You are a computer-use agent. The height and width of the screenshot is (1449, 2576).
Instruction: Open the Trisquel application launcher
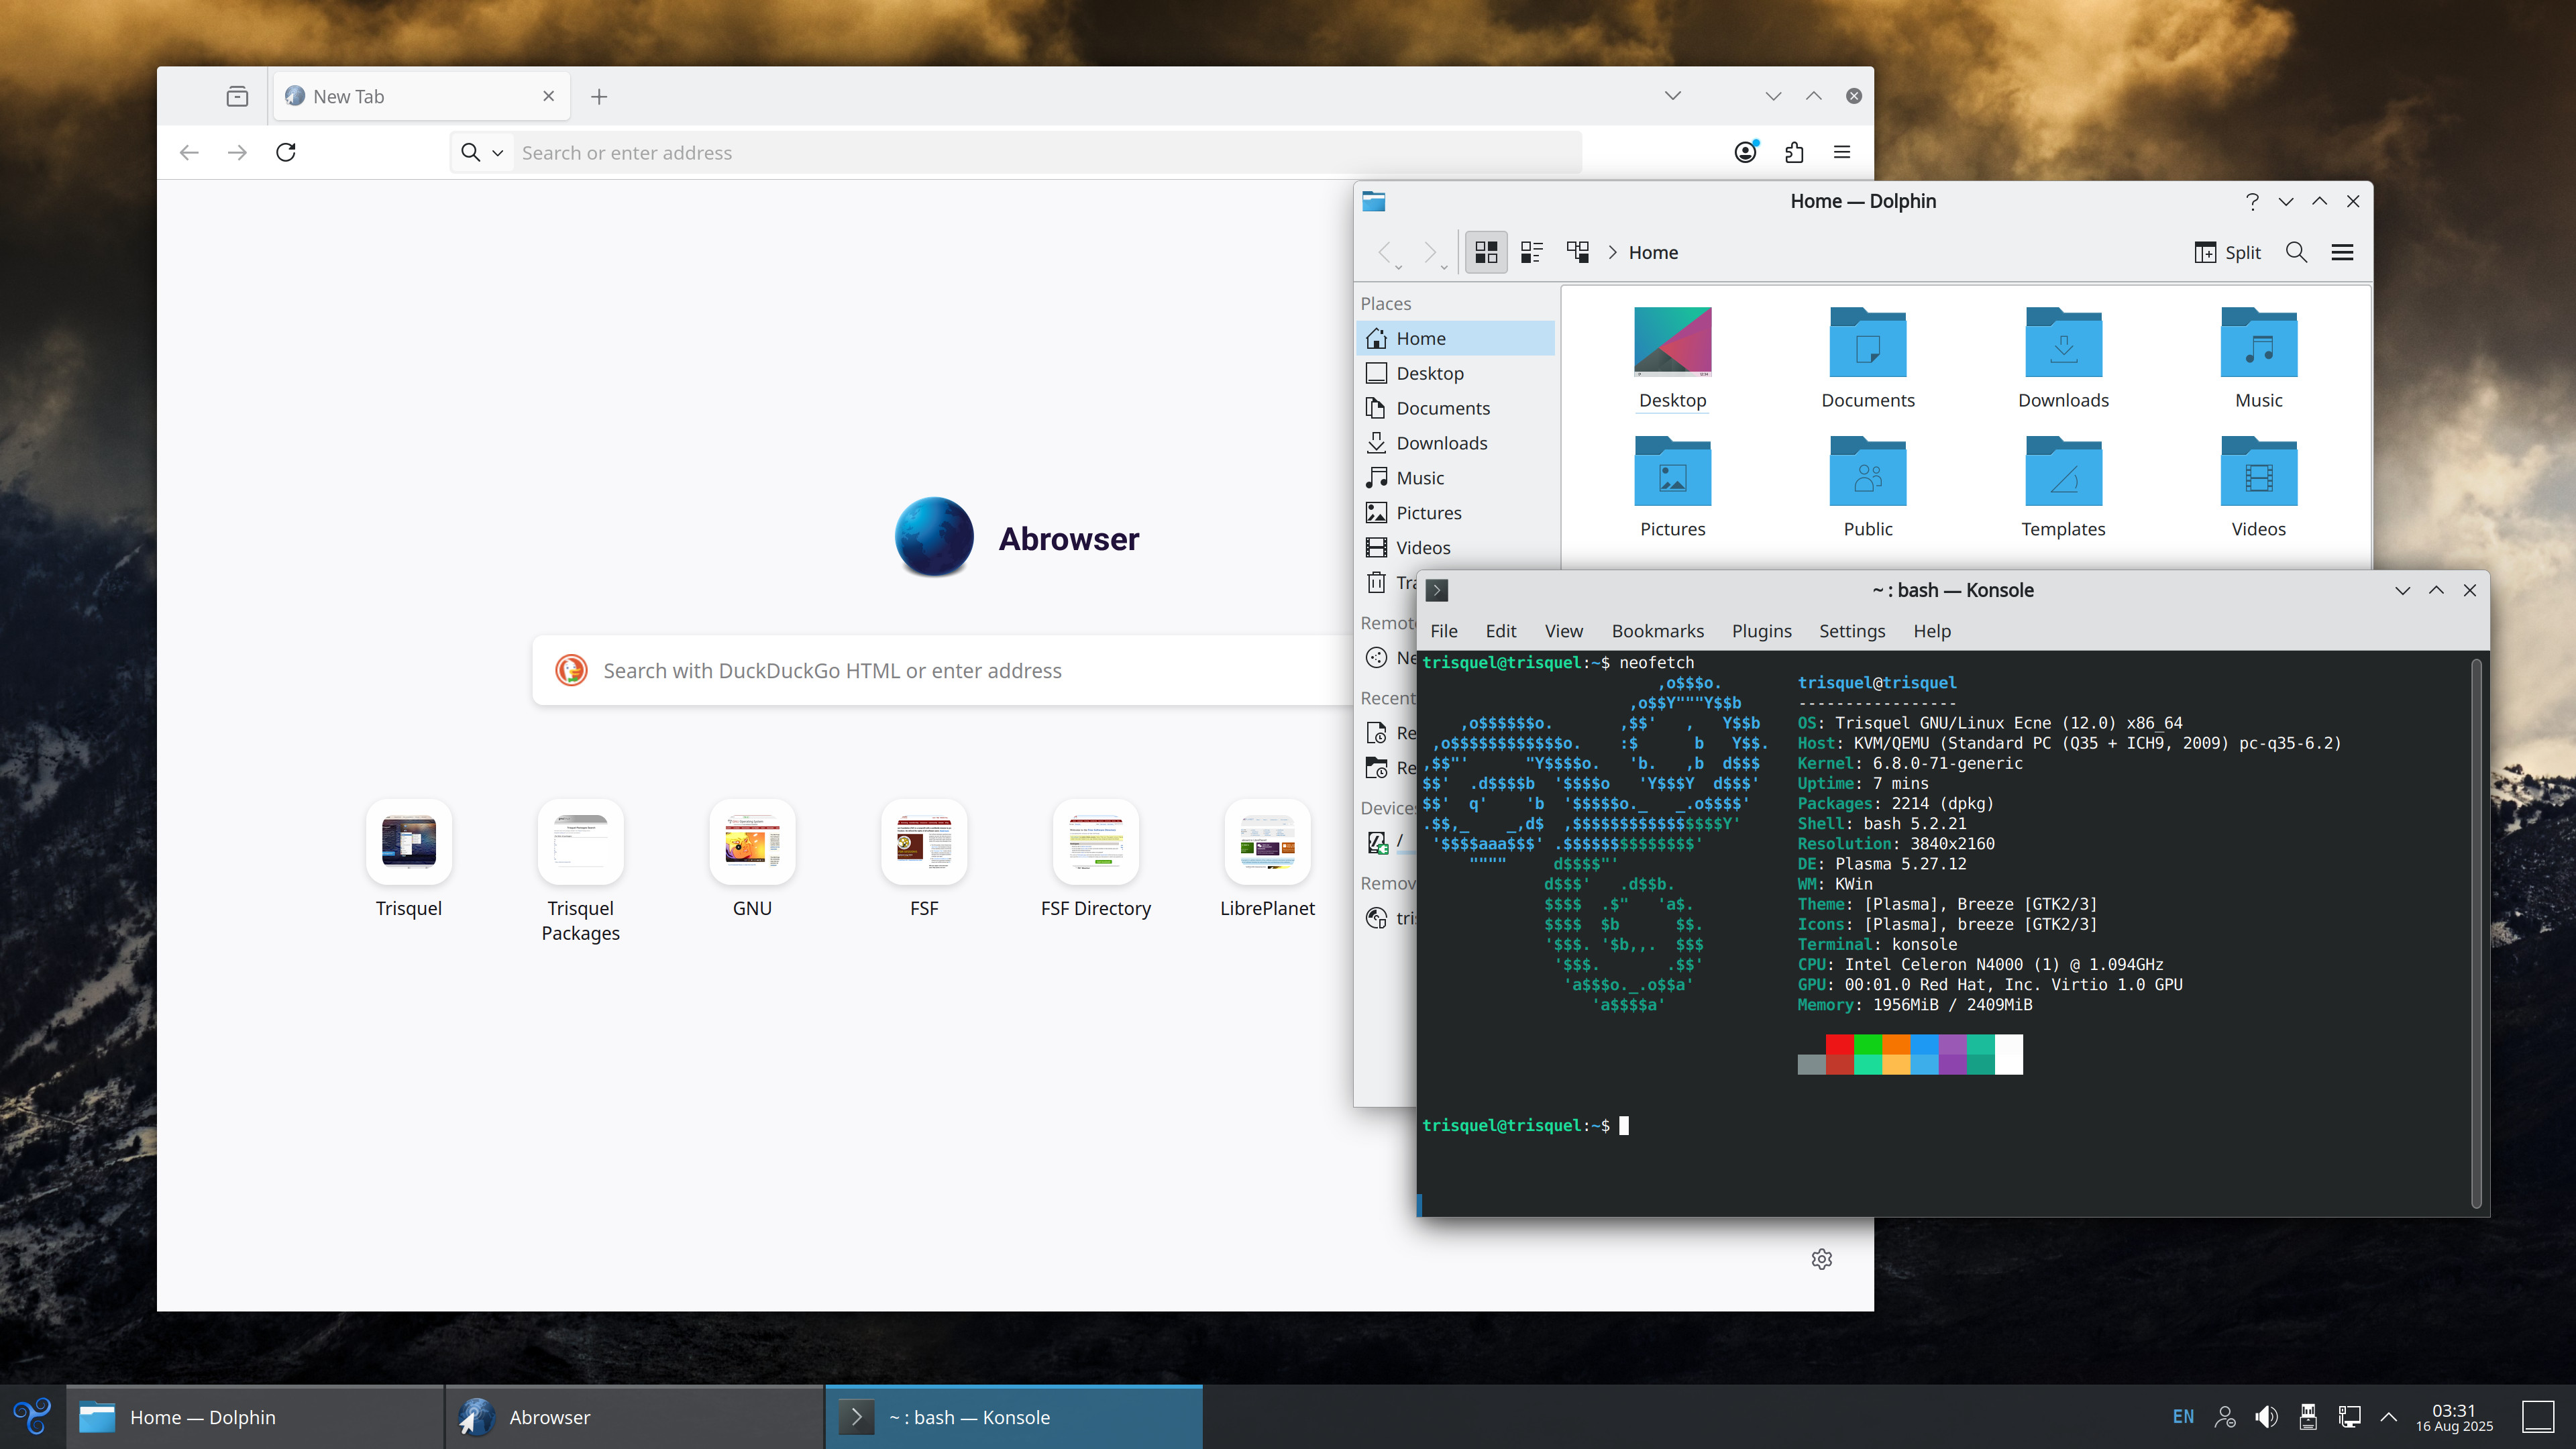click(x=32, y=1416)
